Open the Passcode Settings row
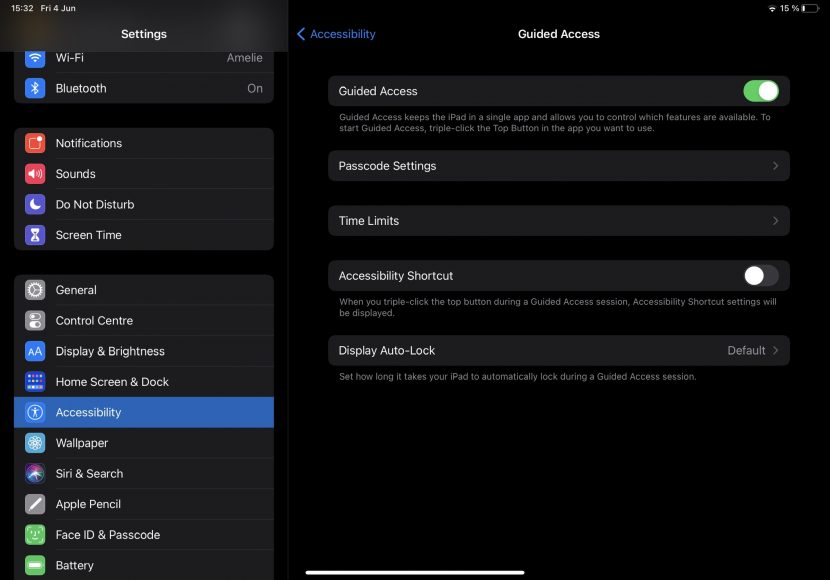 point(559,166)
